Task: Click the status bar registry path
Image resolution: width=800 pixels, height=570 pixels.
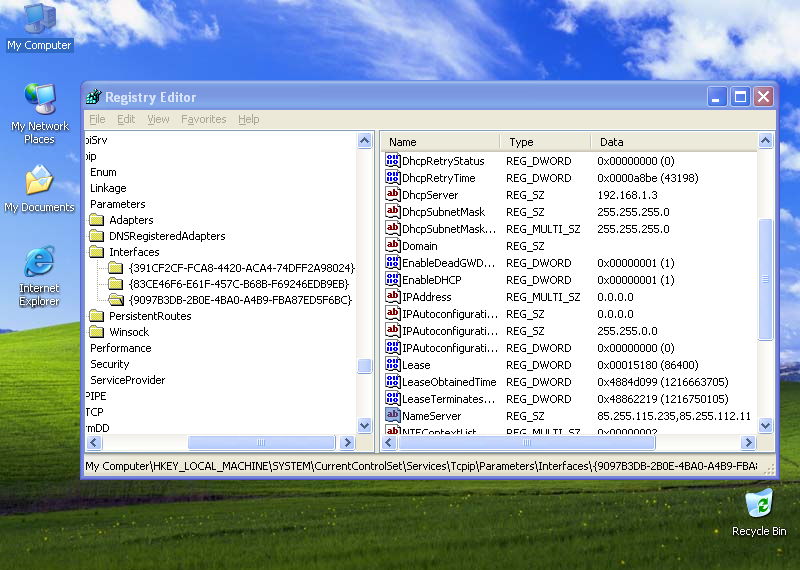Action: (x=421, y=466)
